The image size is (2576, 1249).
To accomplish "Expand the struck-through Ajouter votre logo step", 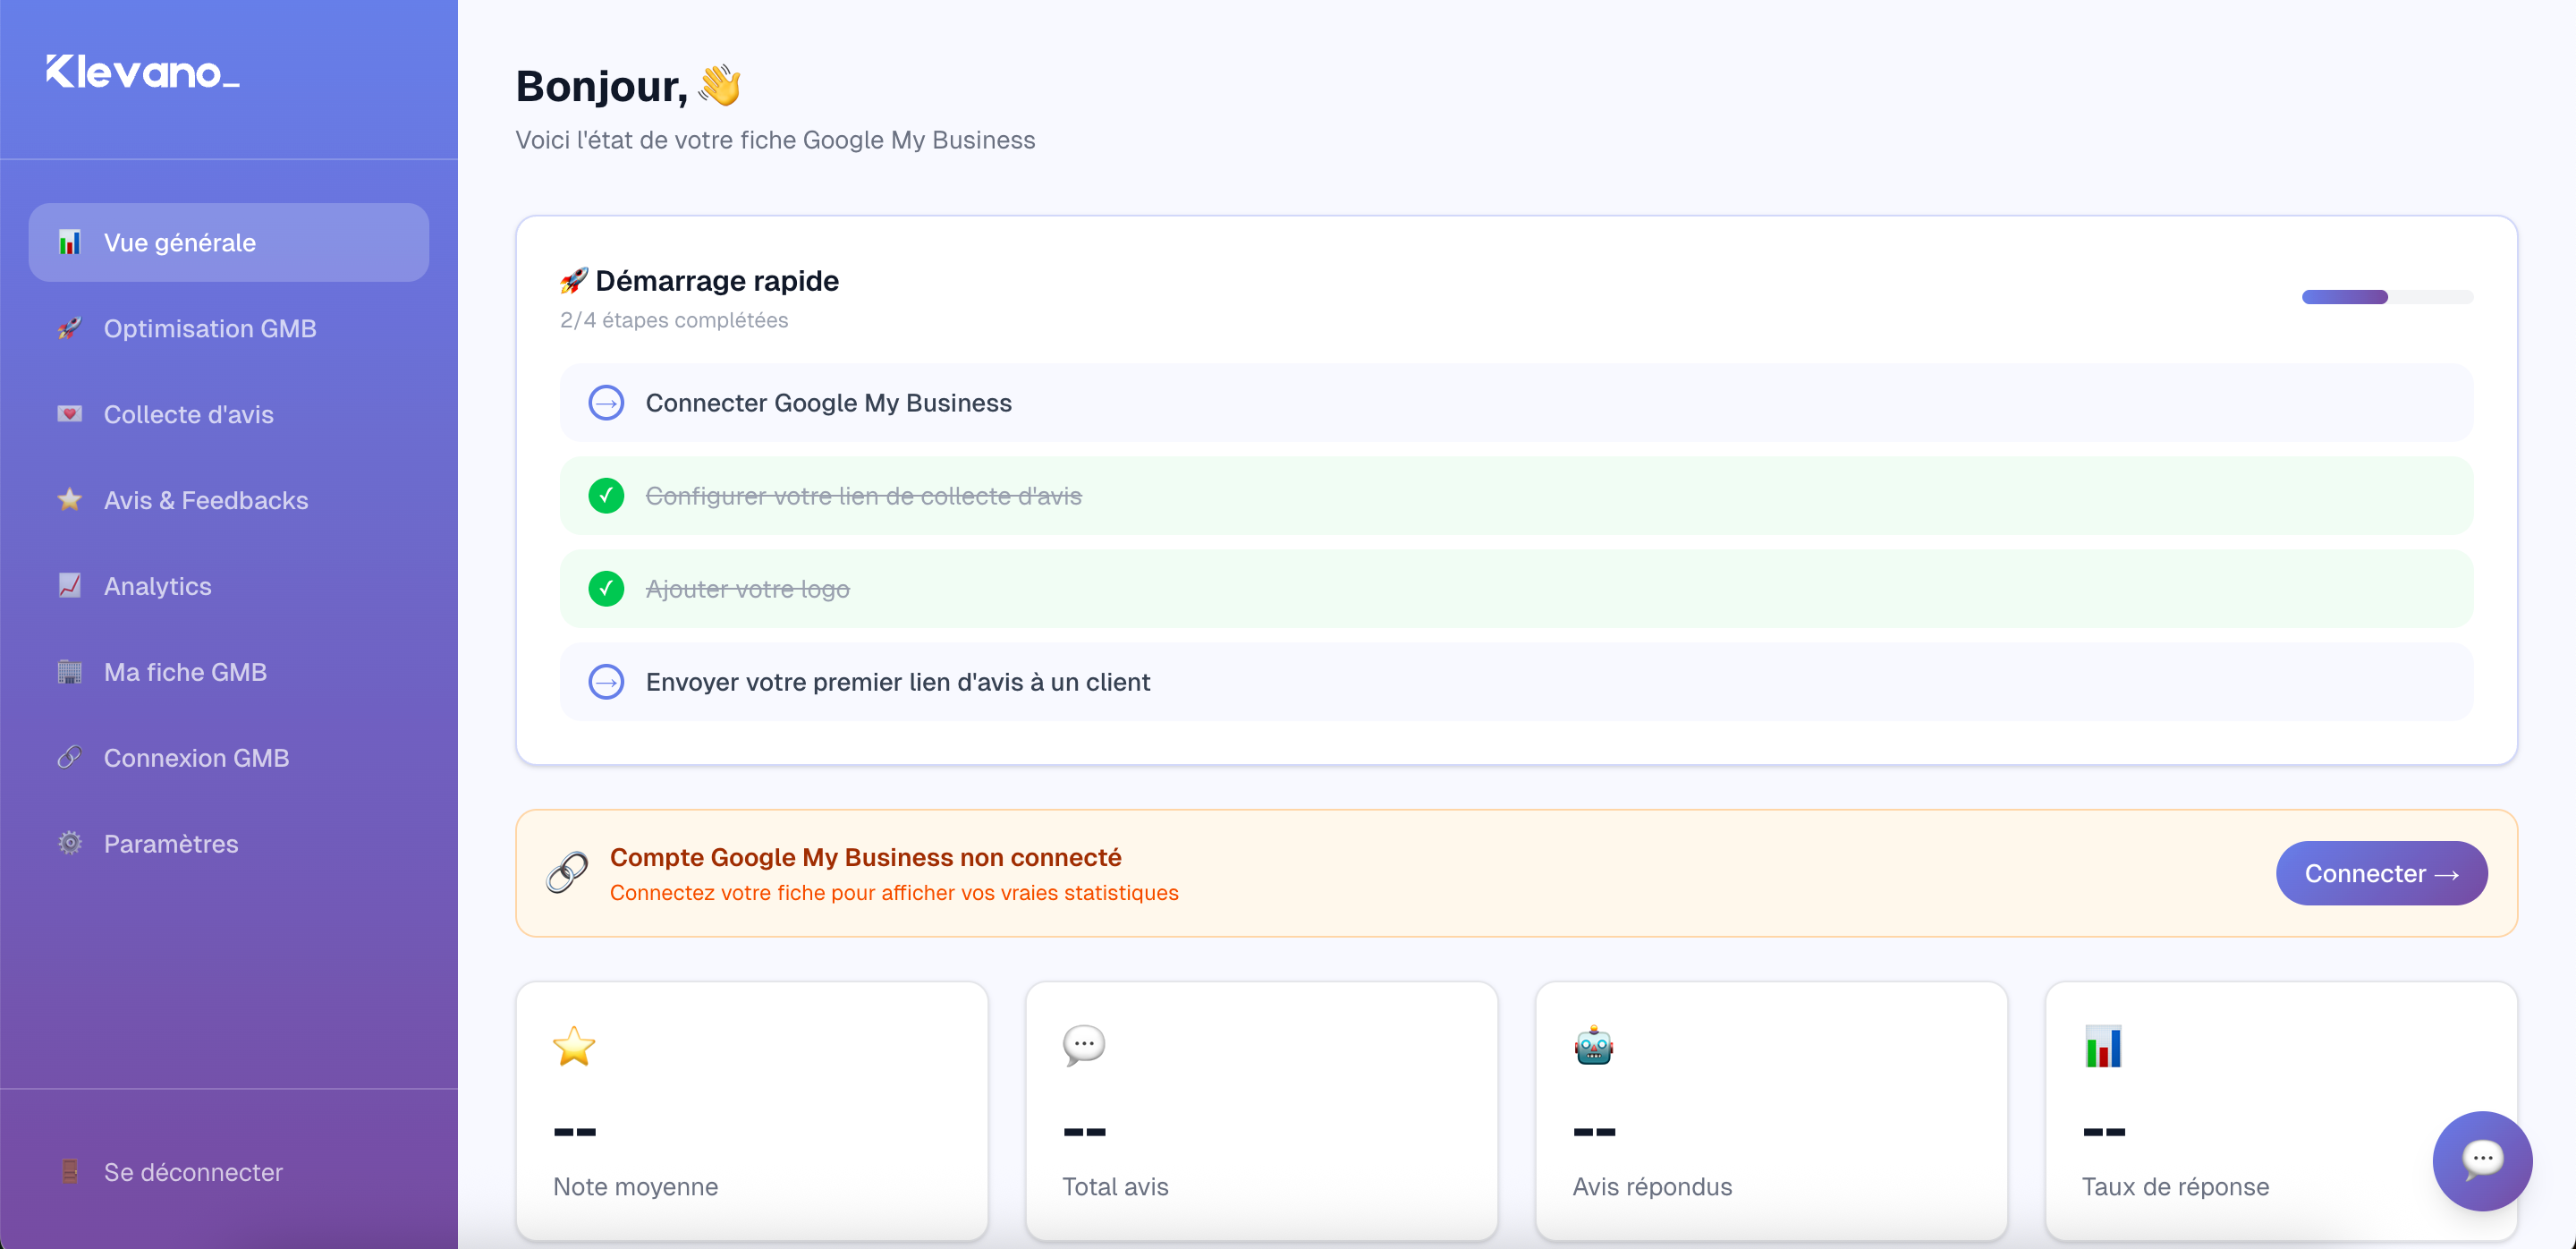I will [x=747, y=589].
